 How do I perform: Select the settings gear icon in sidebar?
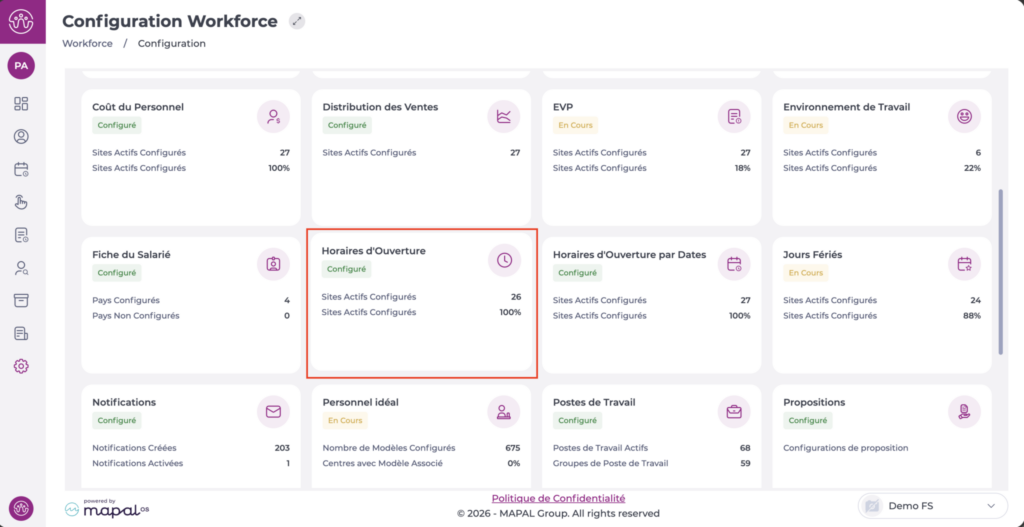pyautogui.click(x=21, y=366)
